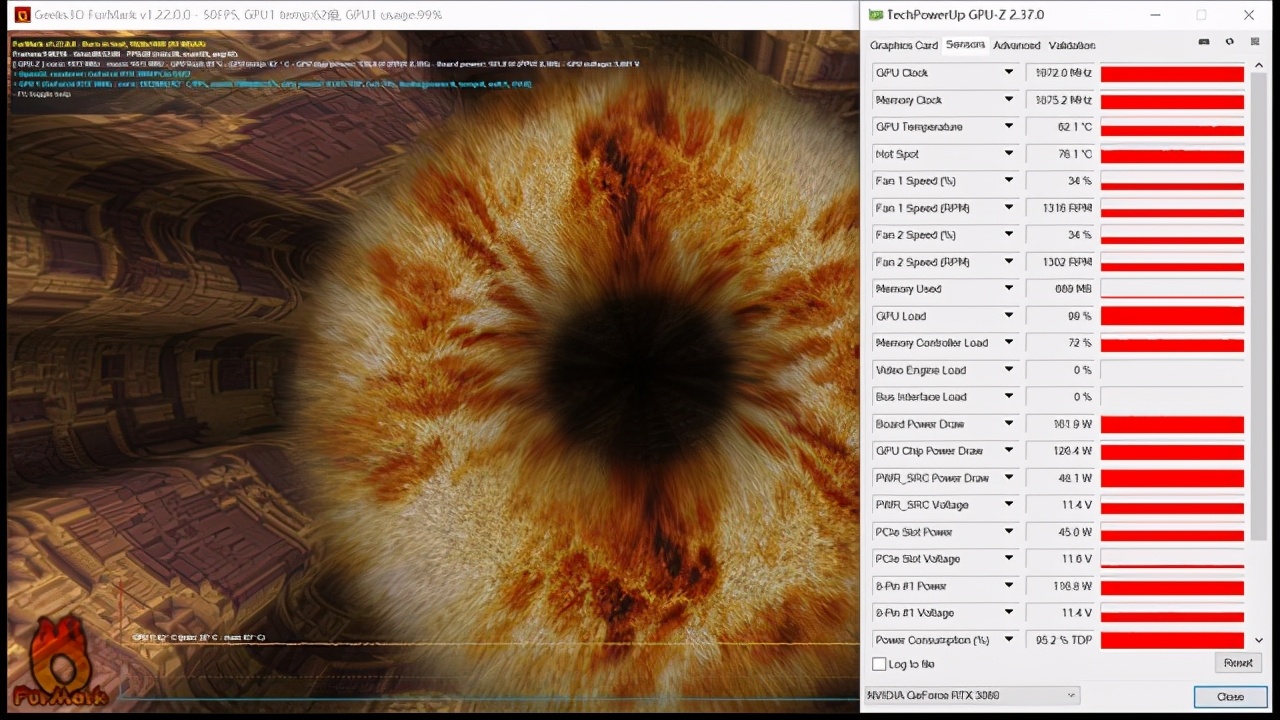The height and width of the screenshot is (720, 1280).
Task: Open the Bus Interface Load dropdown
Action: [1009, 397]
